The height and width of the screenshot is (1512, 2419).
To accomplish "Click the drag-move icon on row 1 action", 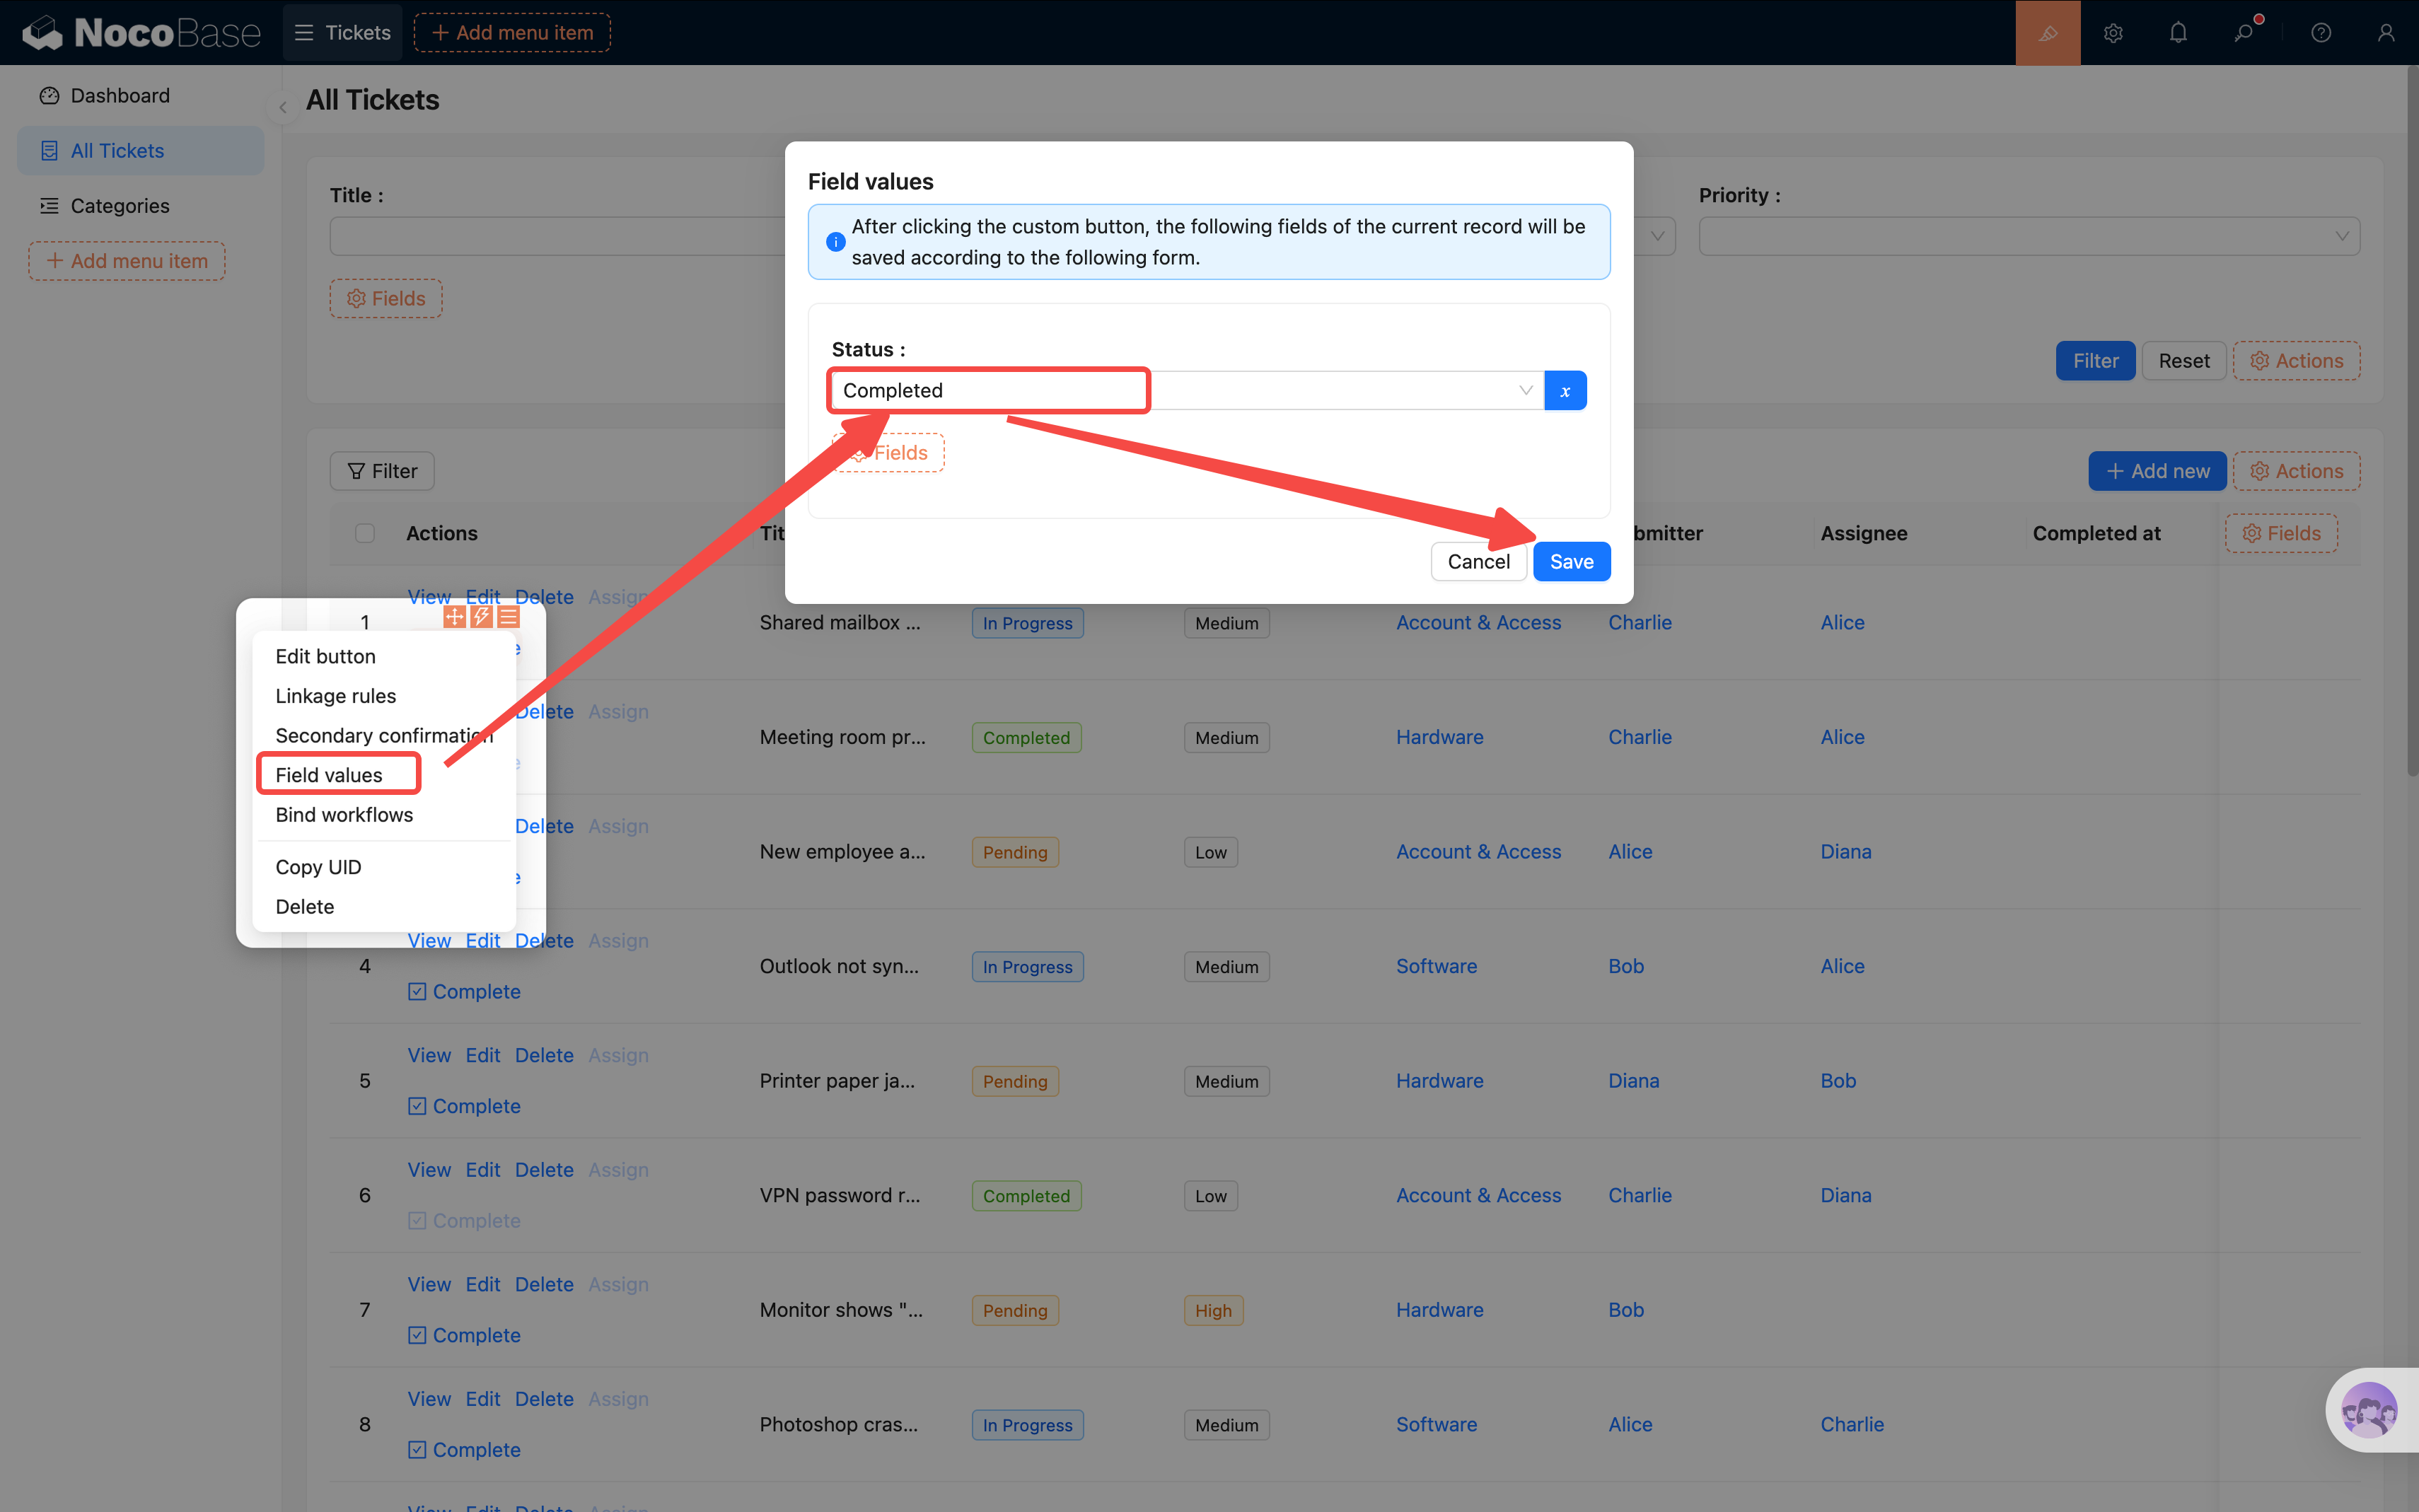I will [454, 616].
